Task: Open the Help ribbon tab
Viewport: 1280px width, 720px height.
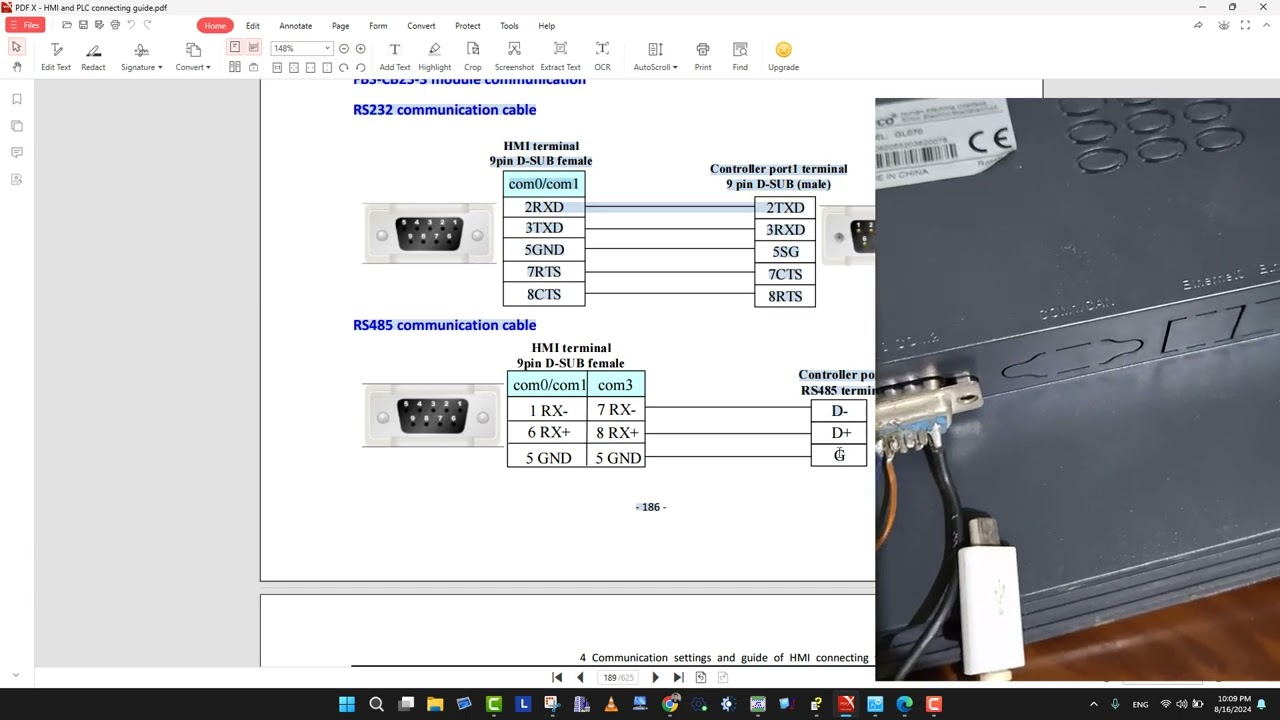Action: click(x=546, y=26)
